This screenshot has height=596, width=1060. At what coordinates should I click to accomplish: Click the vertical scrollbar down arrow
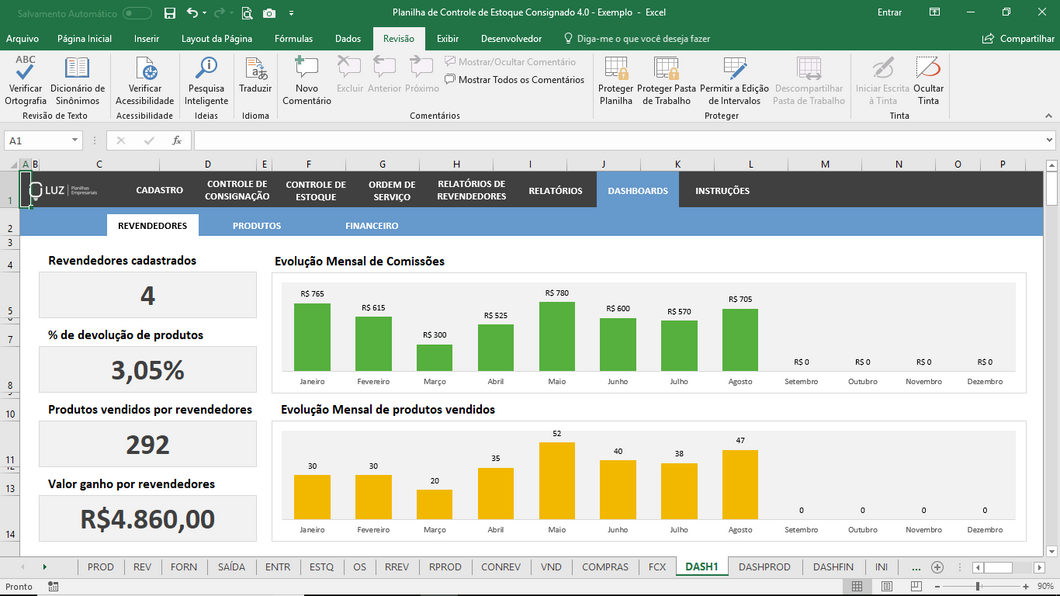tap(1051, 551)
